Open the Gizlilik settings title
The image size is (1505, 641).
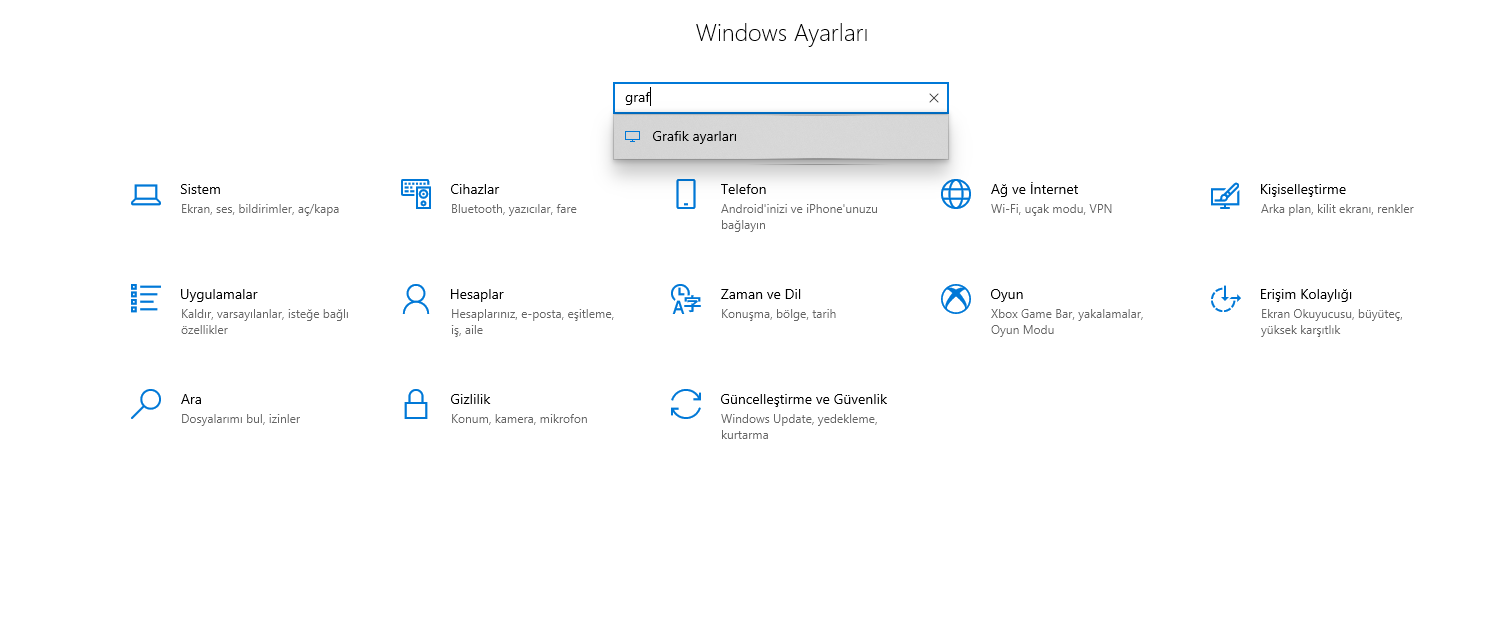click(x=470, y=399)
